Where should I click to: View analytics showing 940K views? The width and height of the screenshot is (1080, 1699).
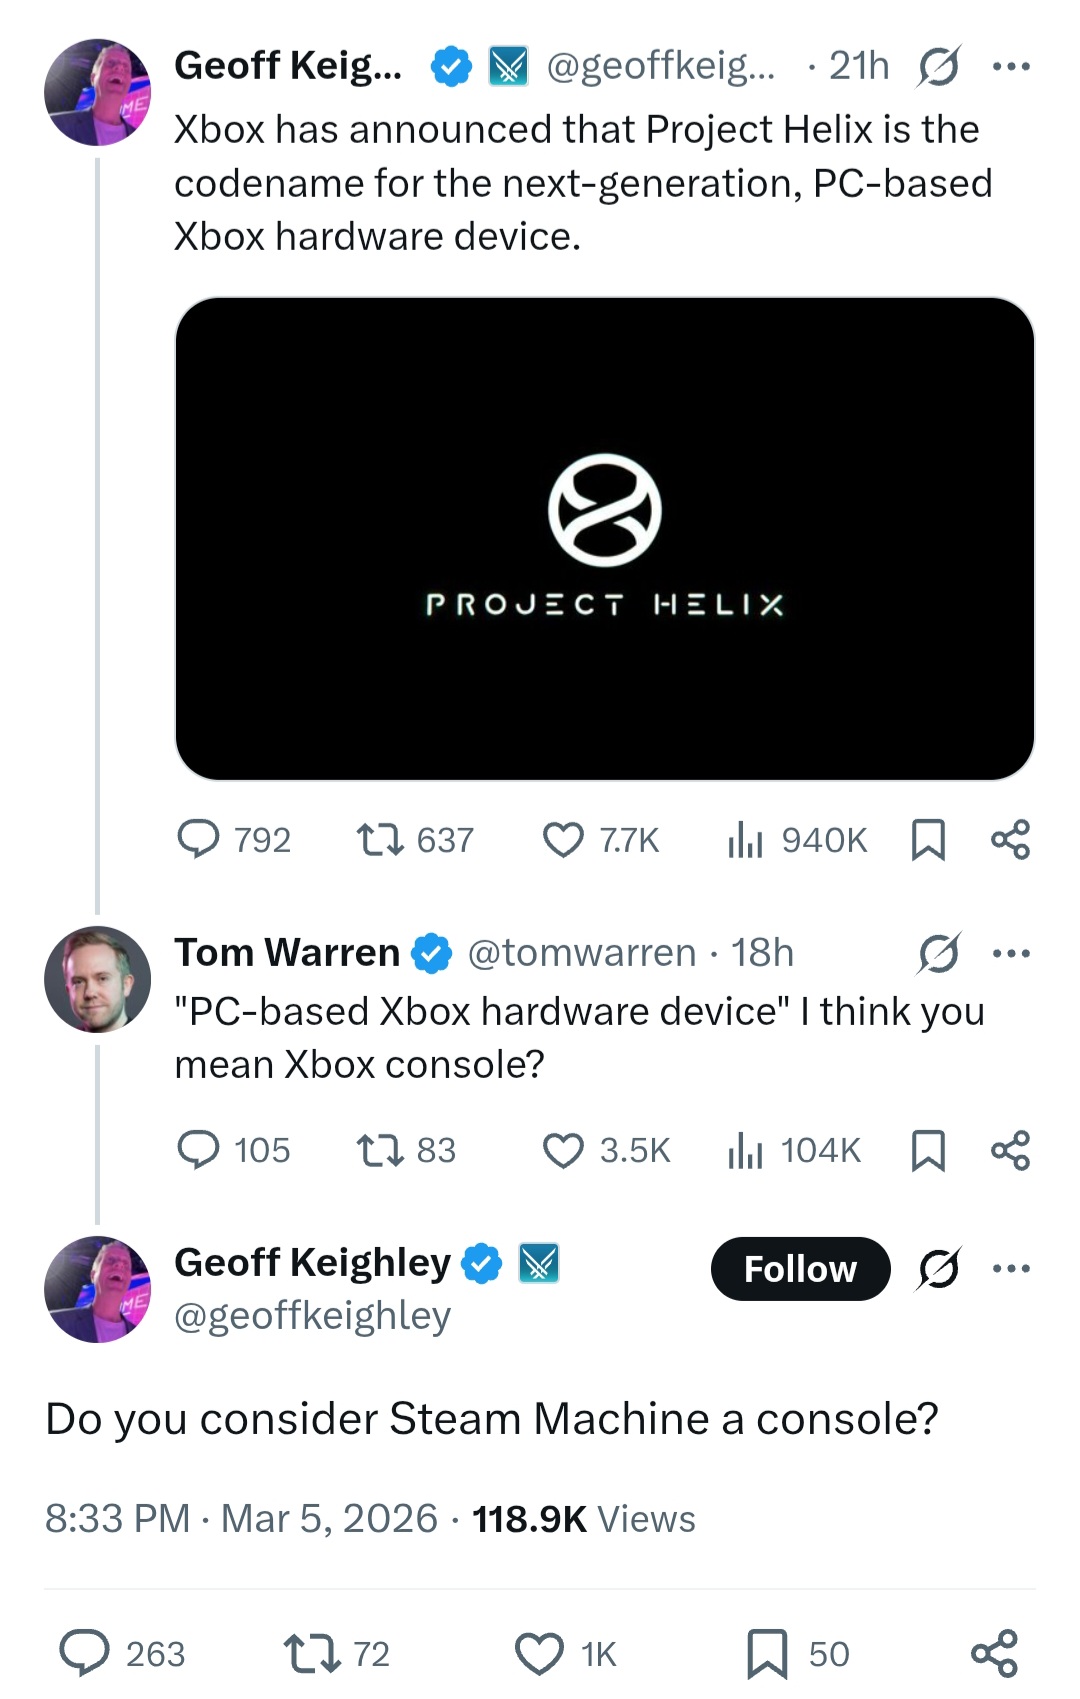pos(797,840)
